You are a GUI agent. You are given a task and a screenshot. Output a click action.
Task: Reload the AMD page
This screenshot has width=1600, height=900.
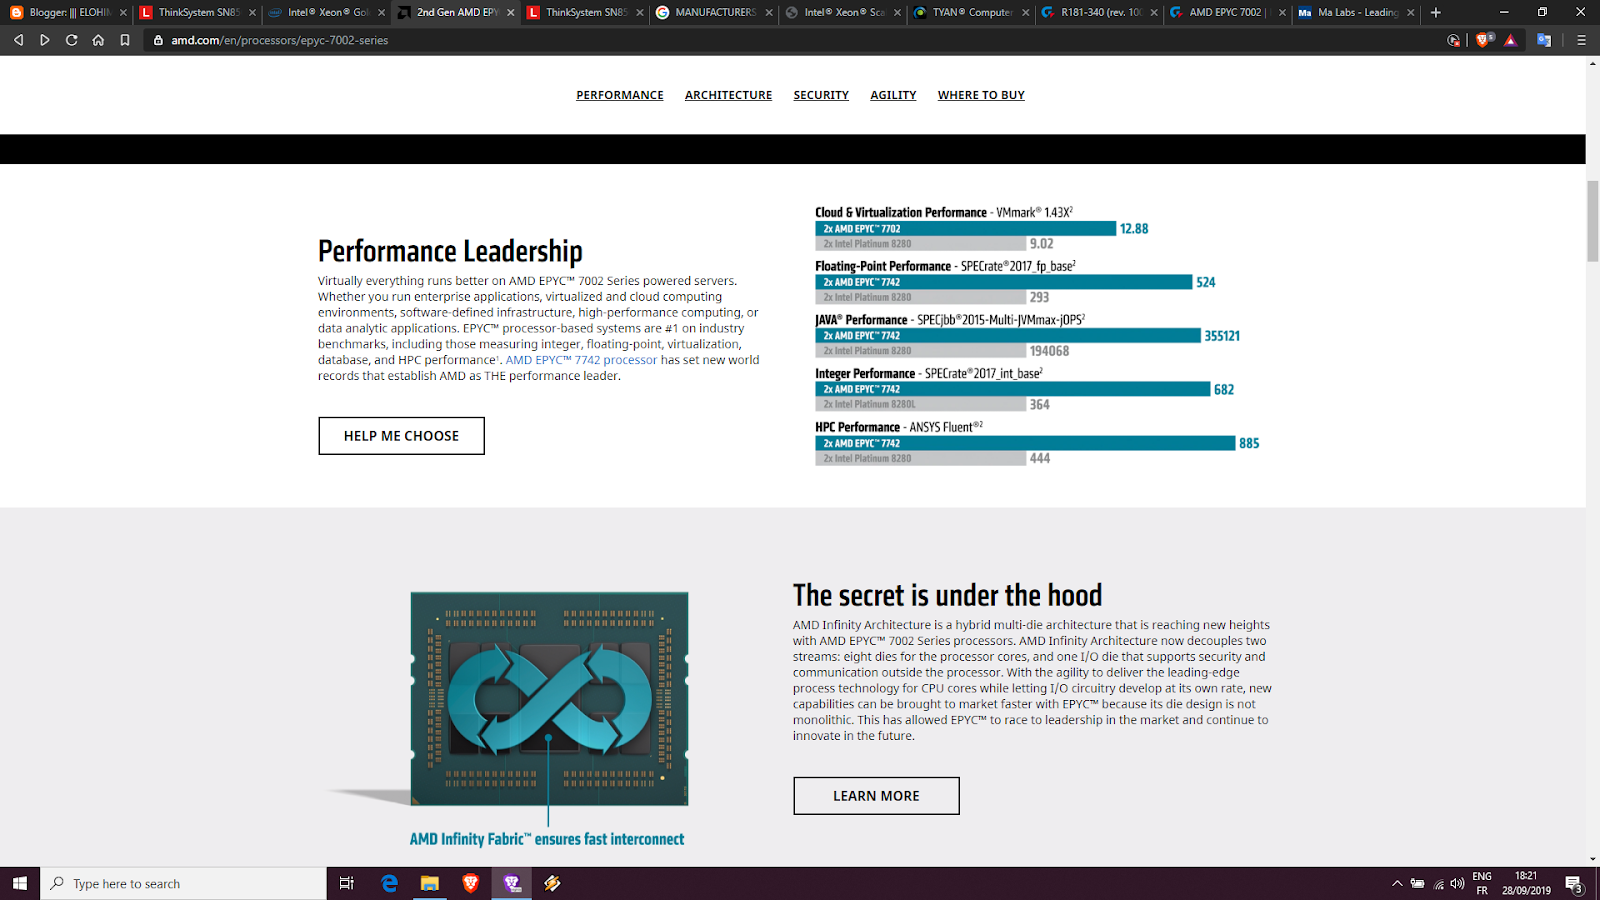coord(71,40)
